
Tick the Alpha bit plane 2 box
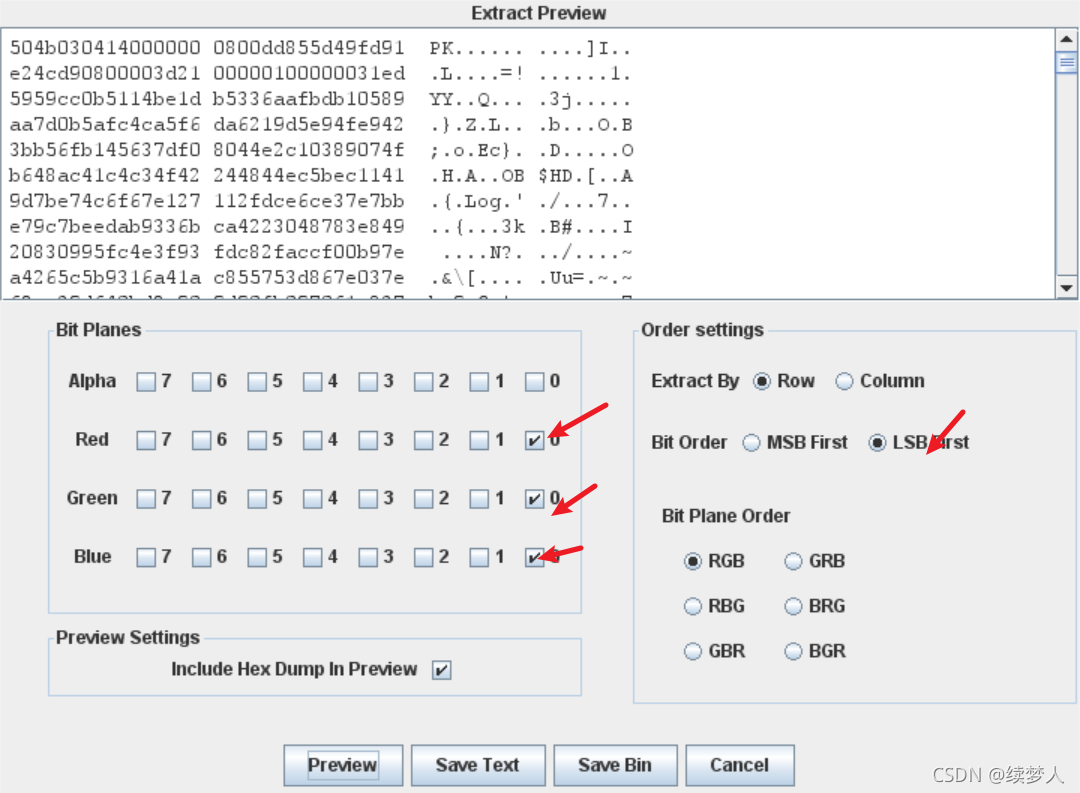(424, 382)
